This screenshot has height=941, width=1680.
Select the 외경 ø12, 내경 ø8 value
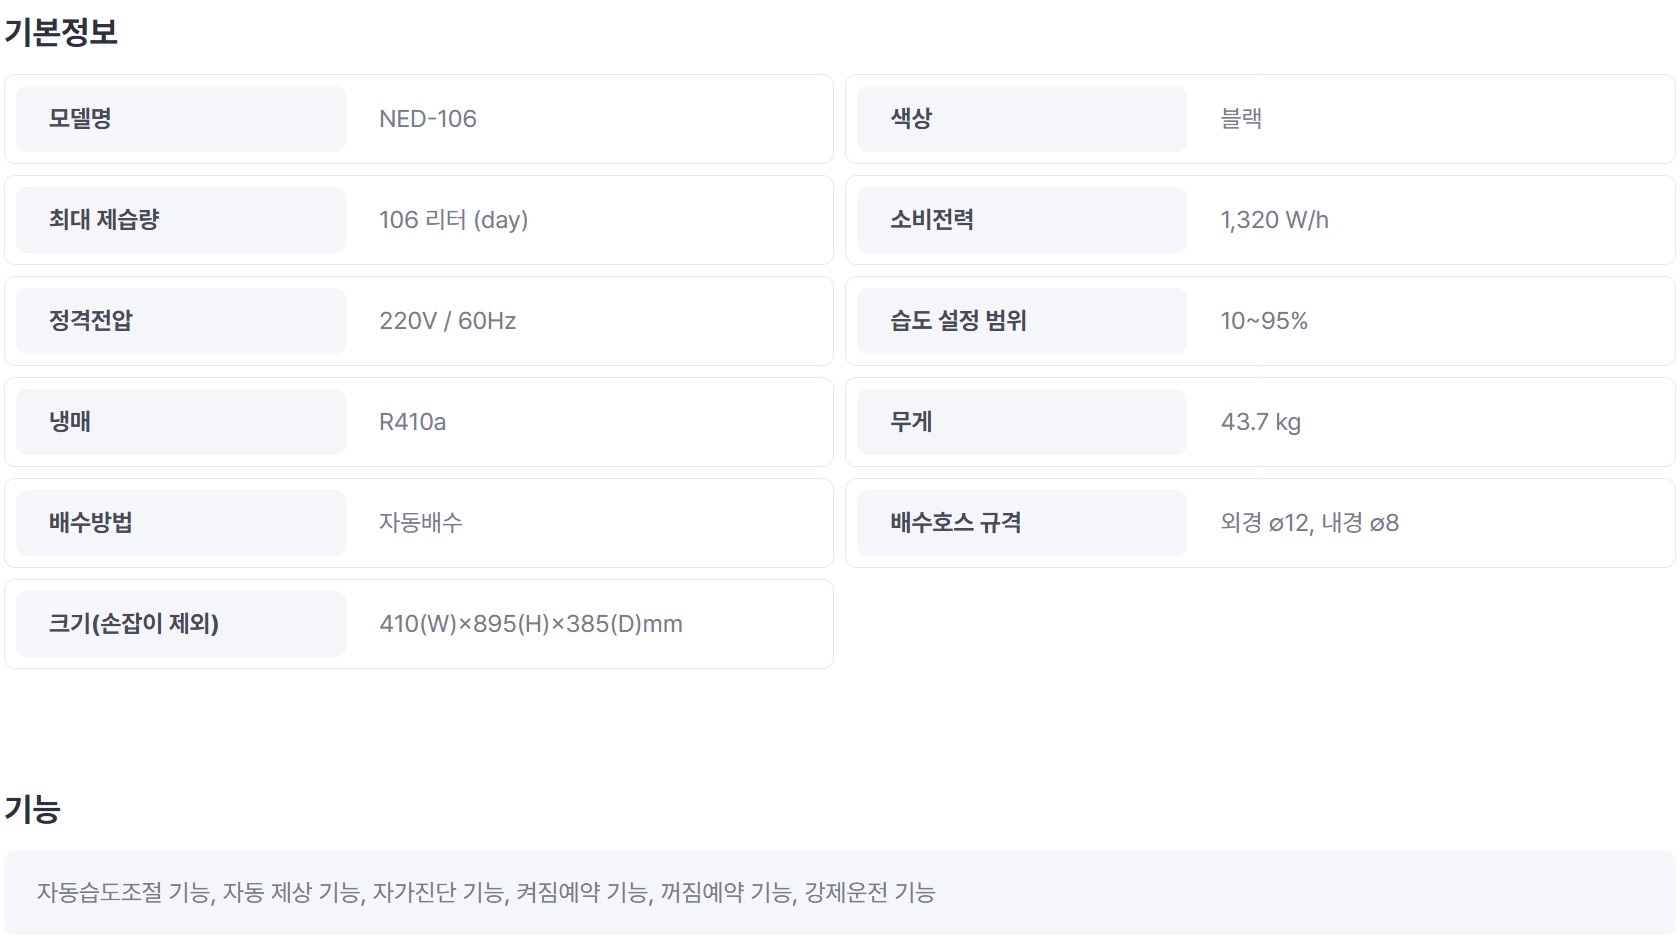(x=1309, y=523)
